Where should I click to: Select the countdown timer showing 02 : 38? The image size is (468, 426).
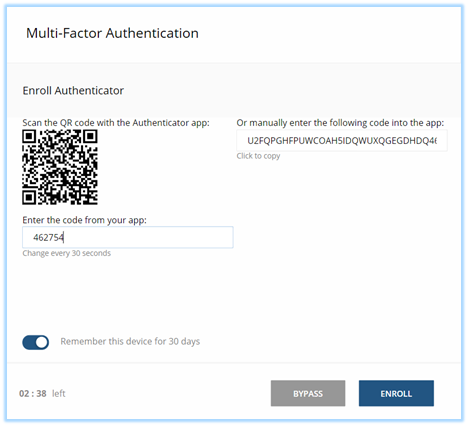point(33,393)
